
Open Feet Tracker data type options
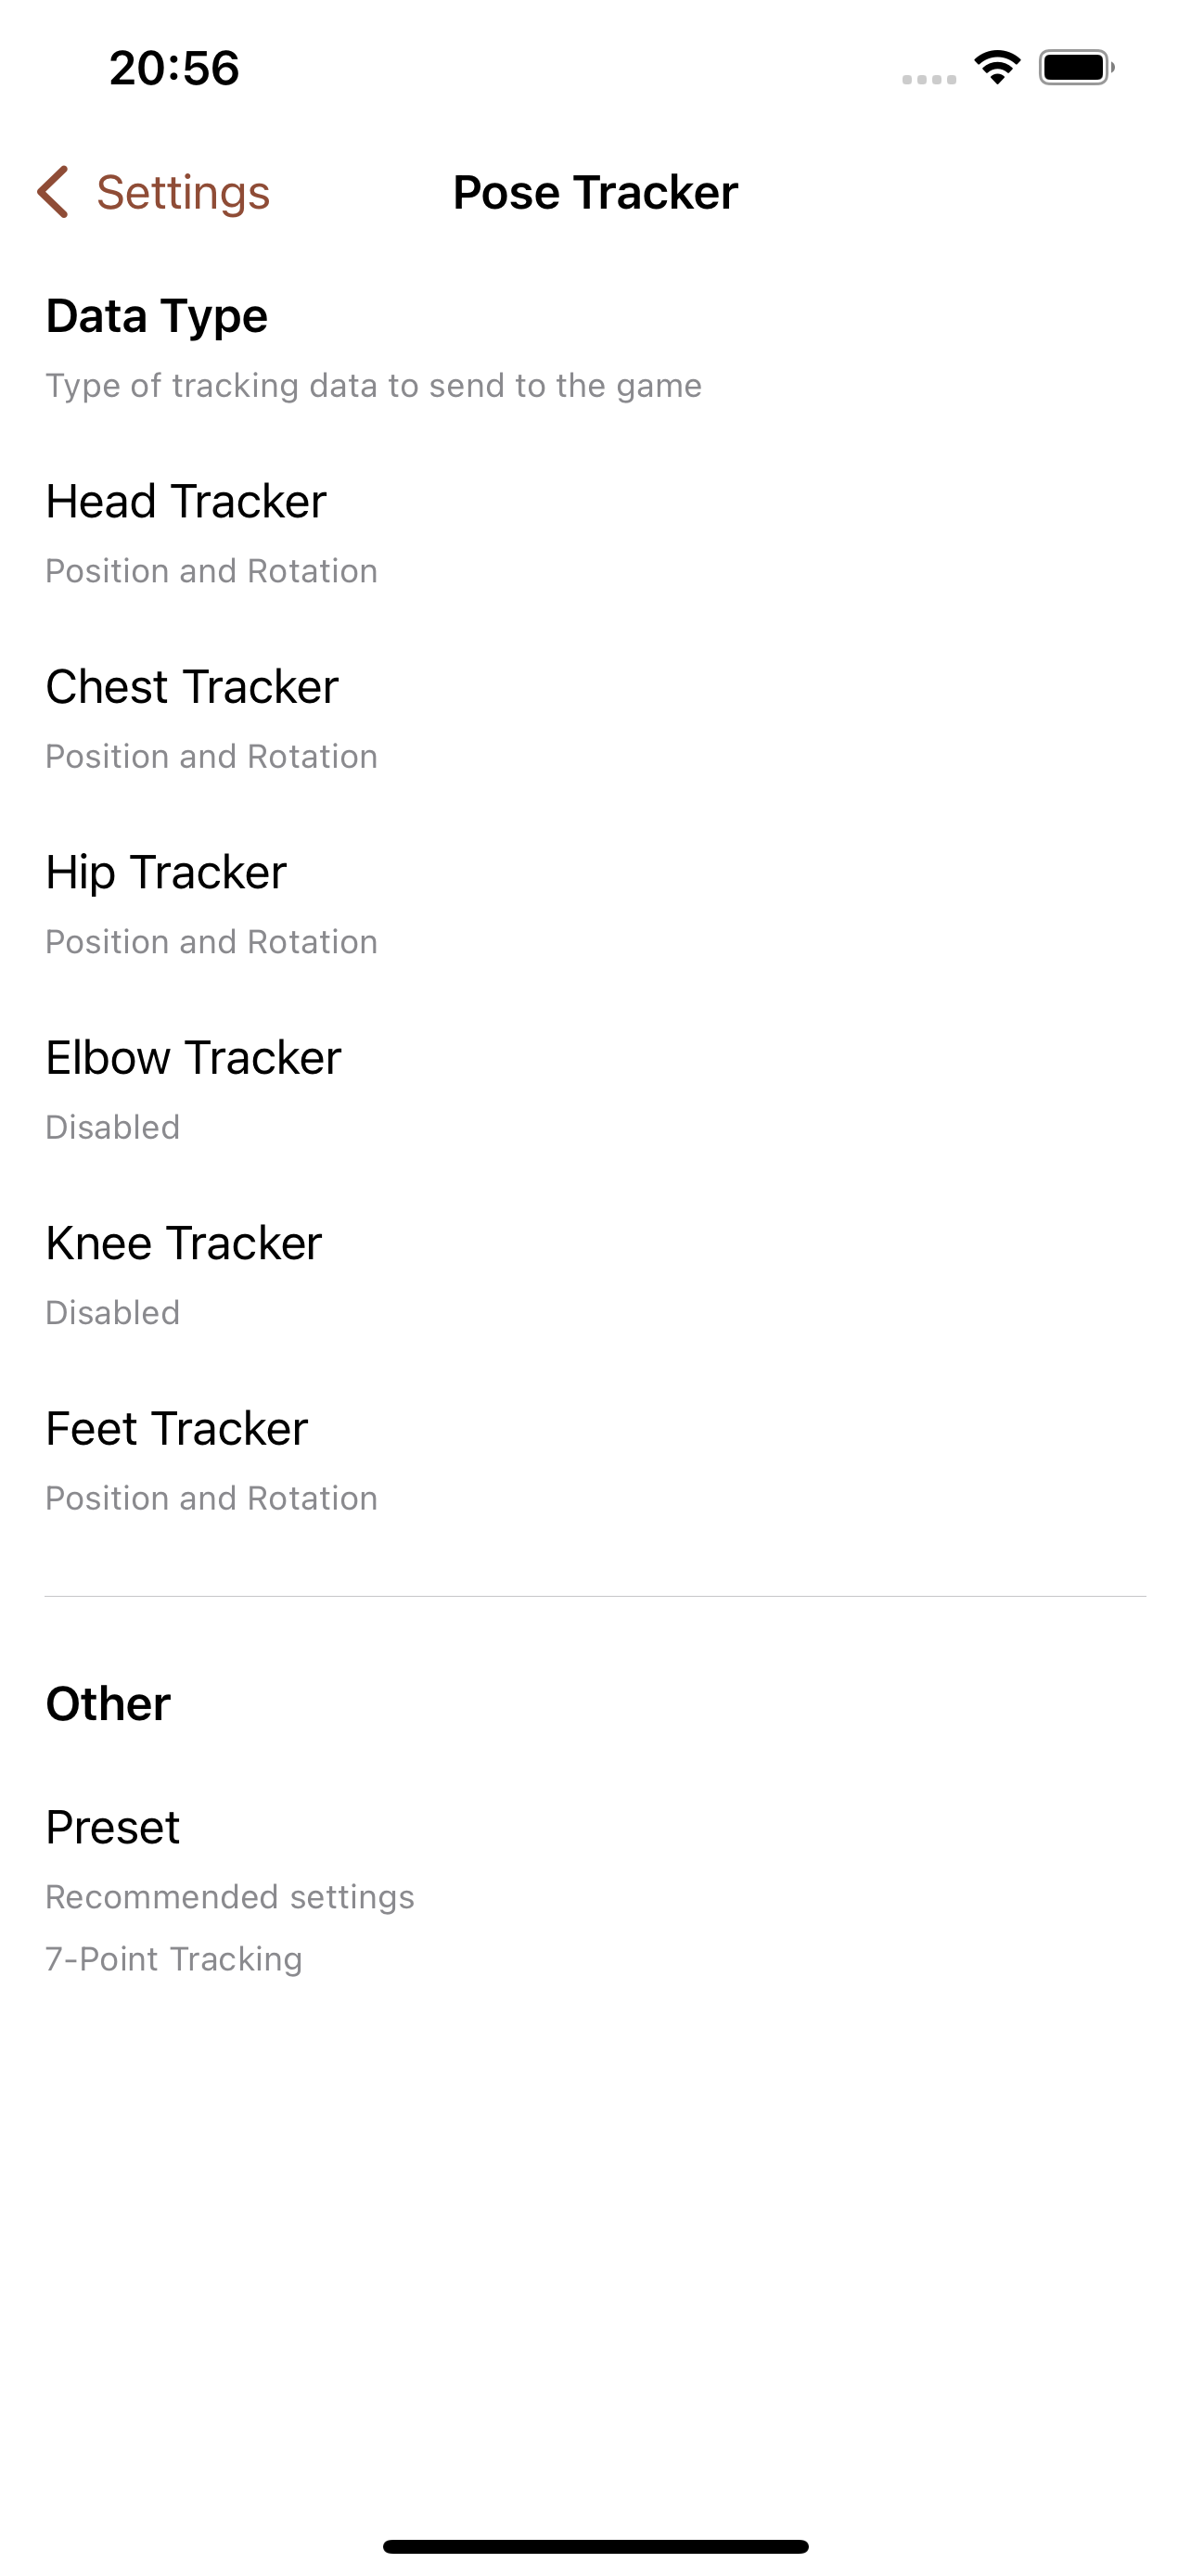point(595,1460)
